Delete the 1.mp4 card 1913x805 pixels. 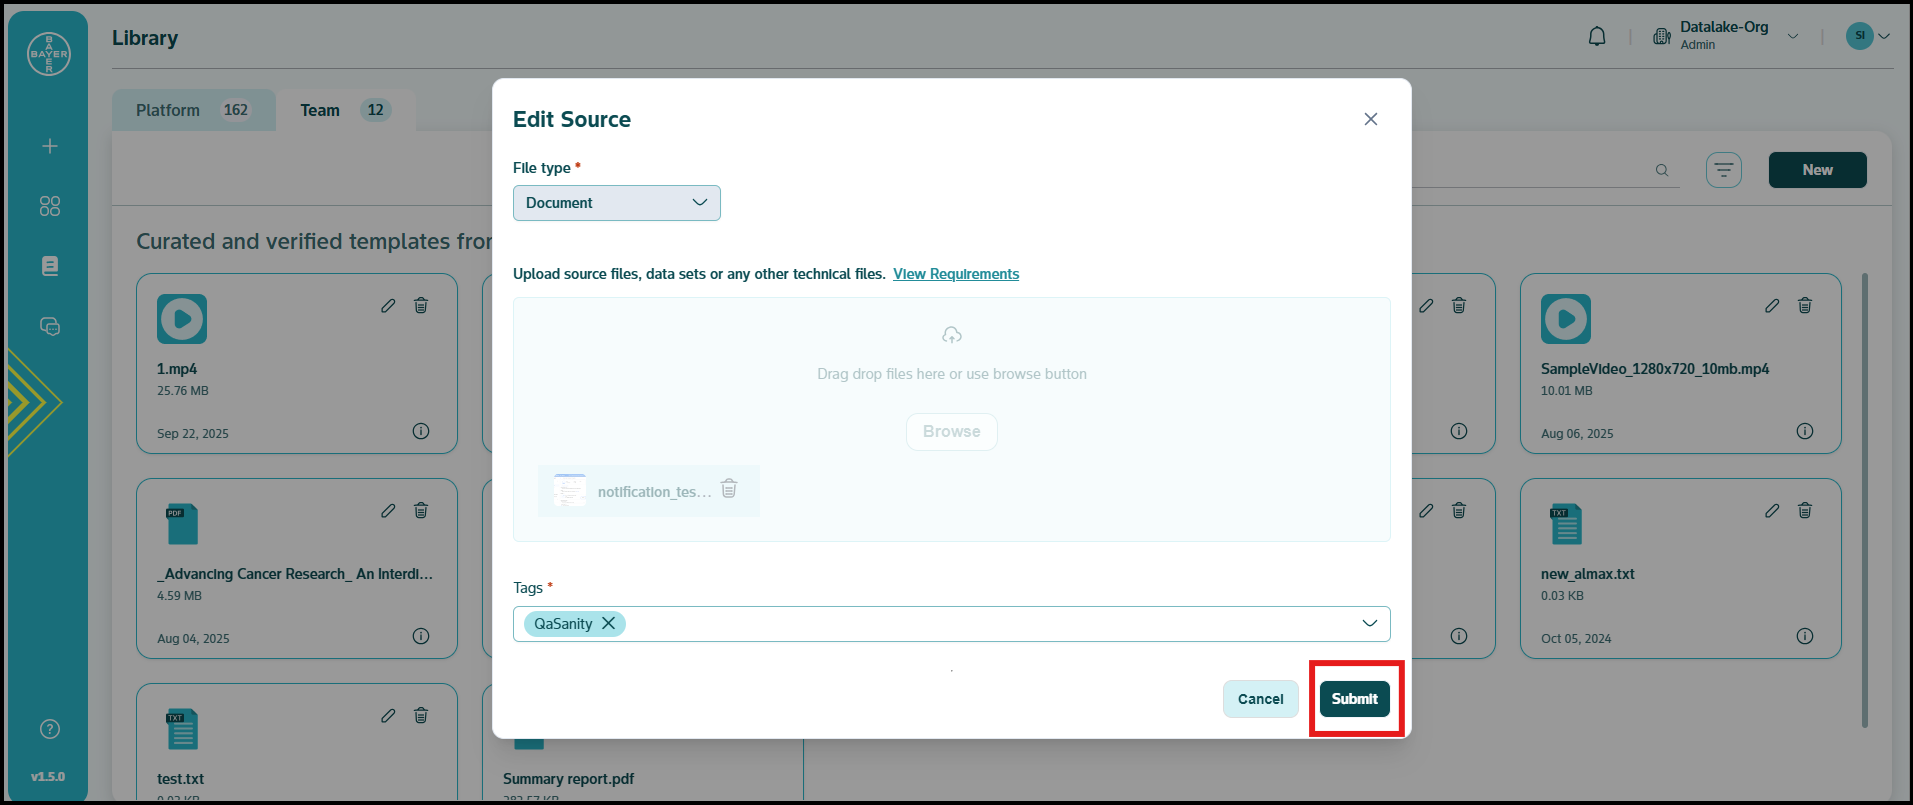pyautogui.click(x=421, y=306)
